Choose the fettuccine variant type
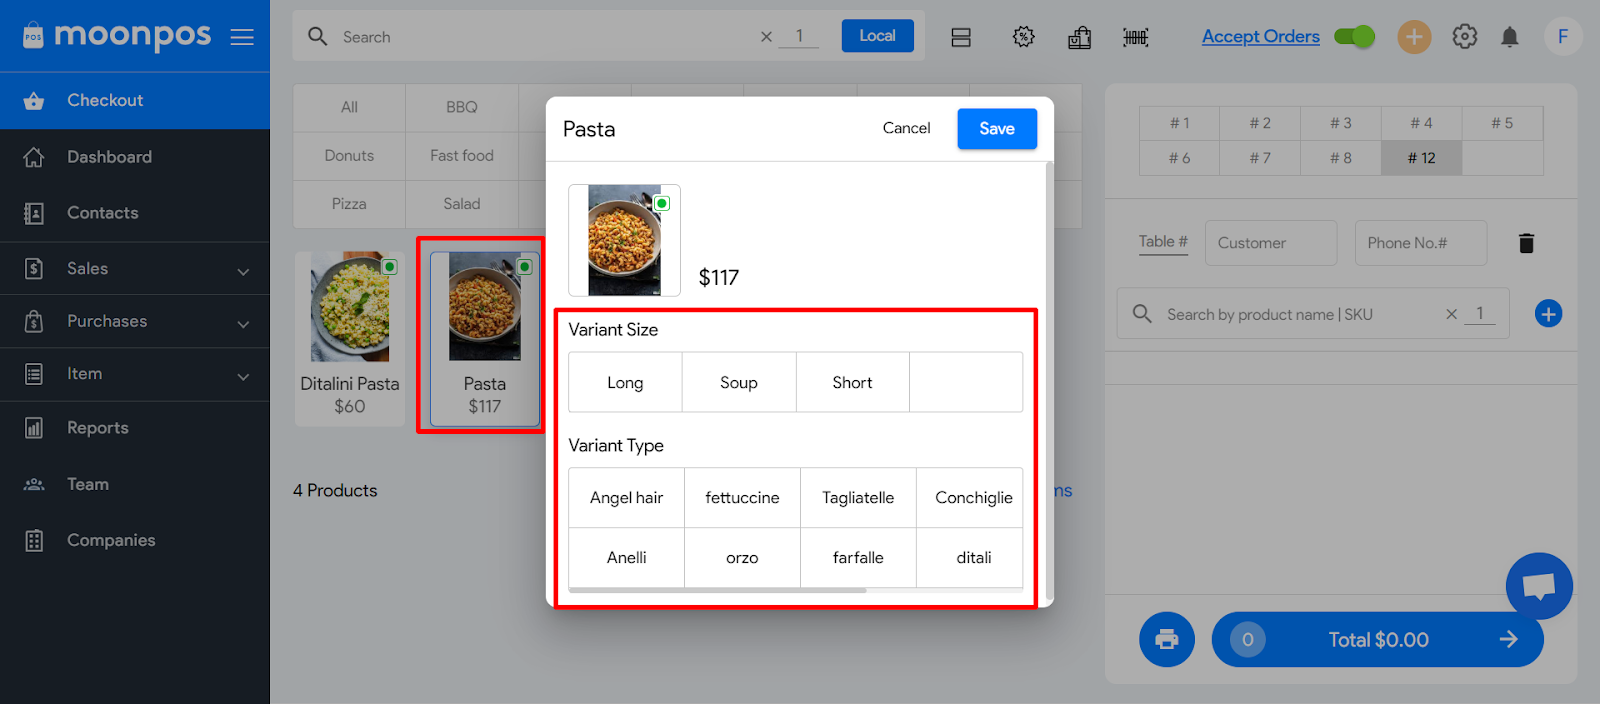Screen dimensions: 1600x704 pos(742,498)
